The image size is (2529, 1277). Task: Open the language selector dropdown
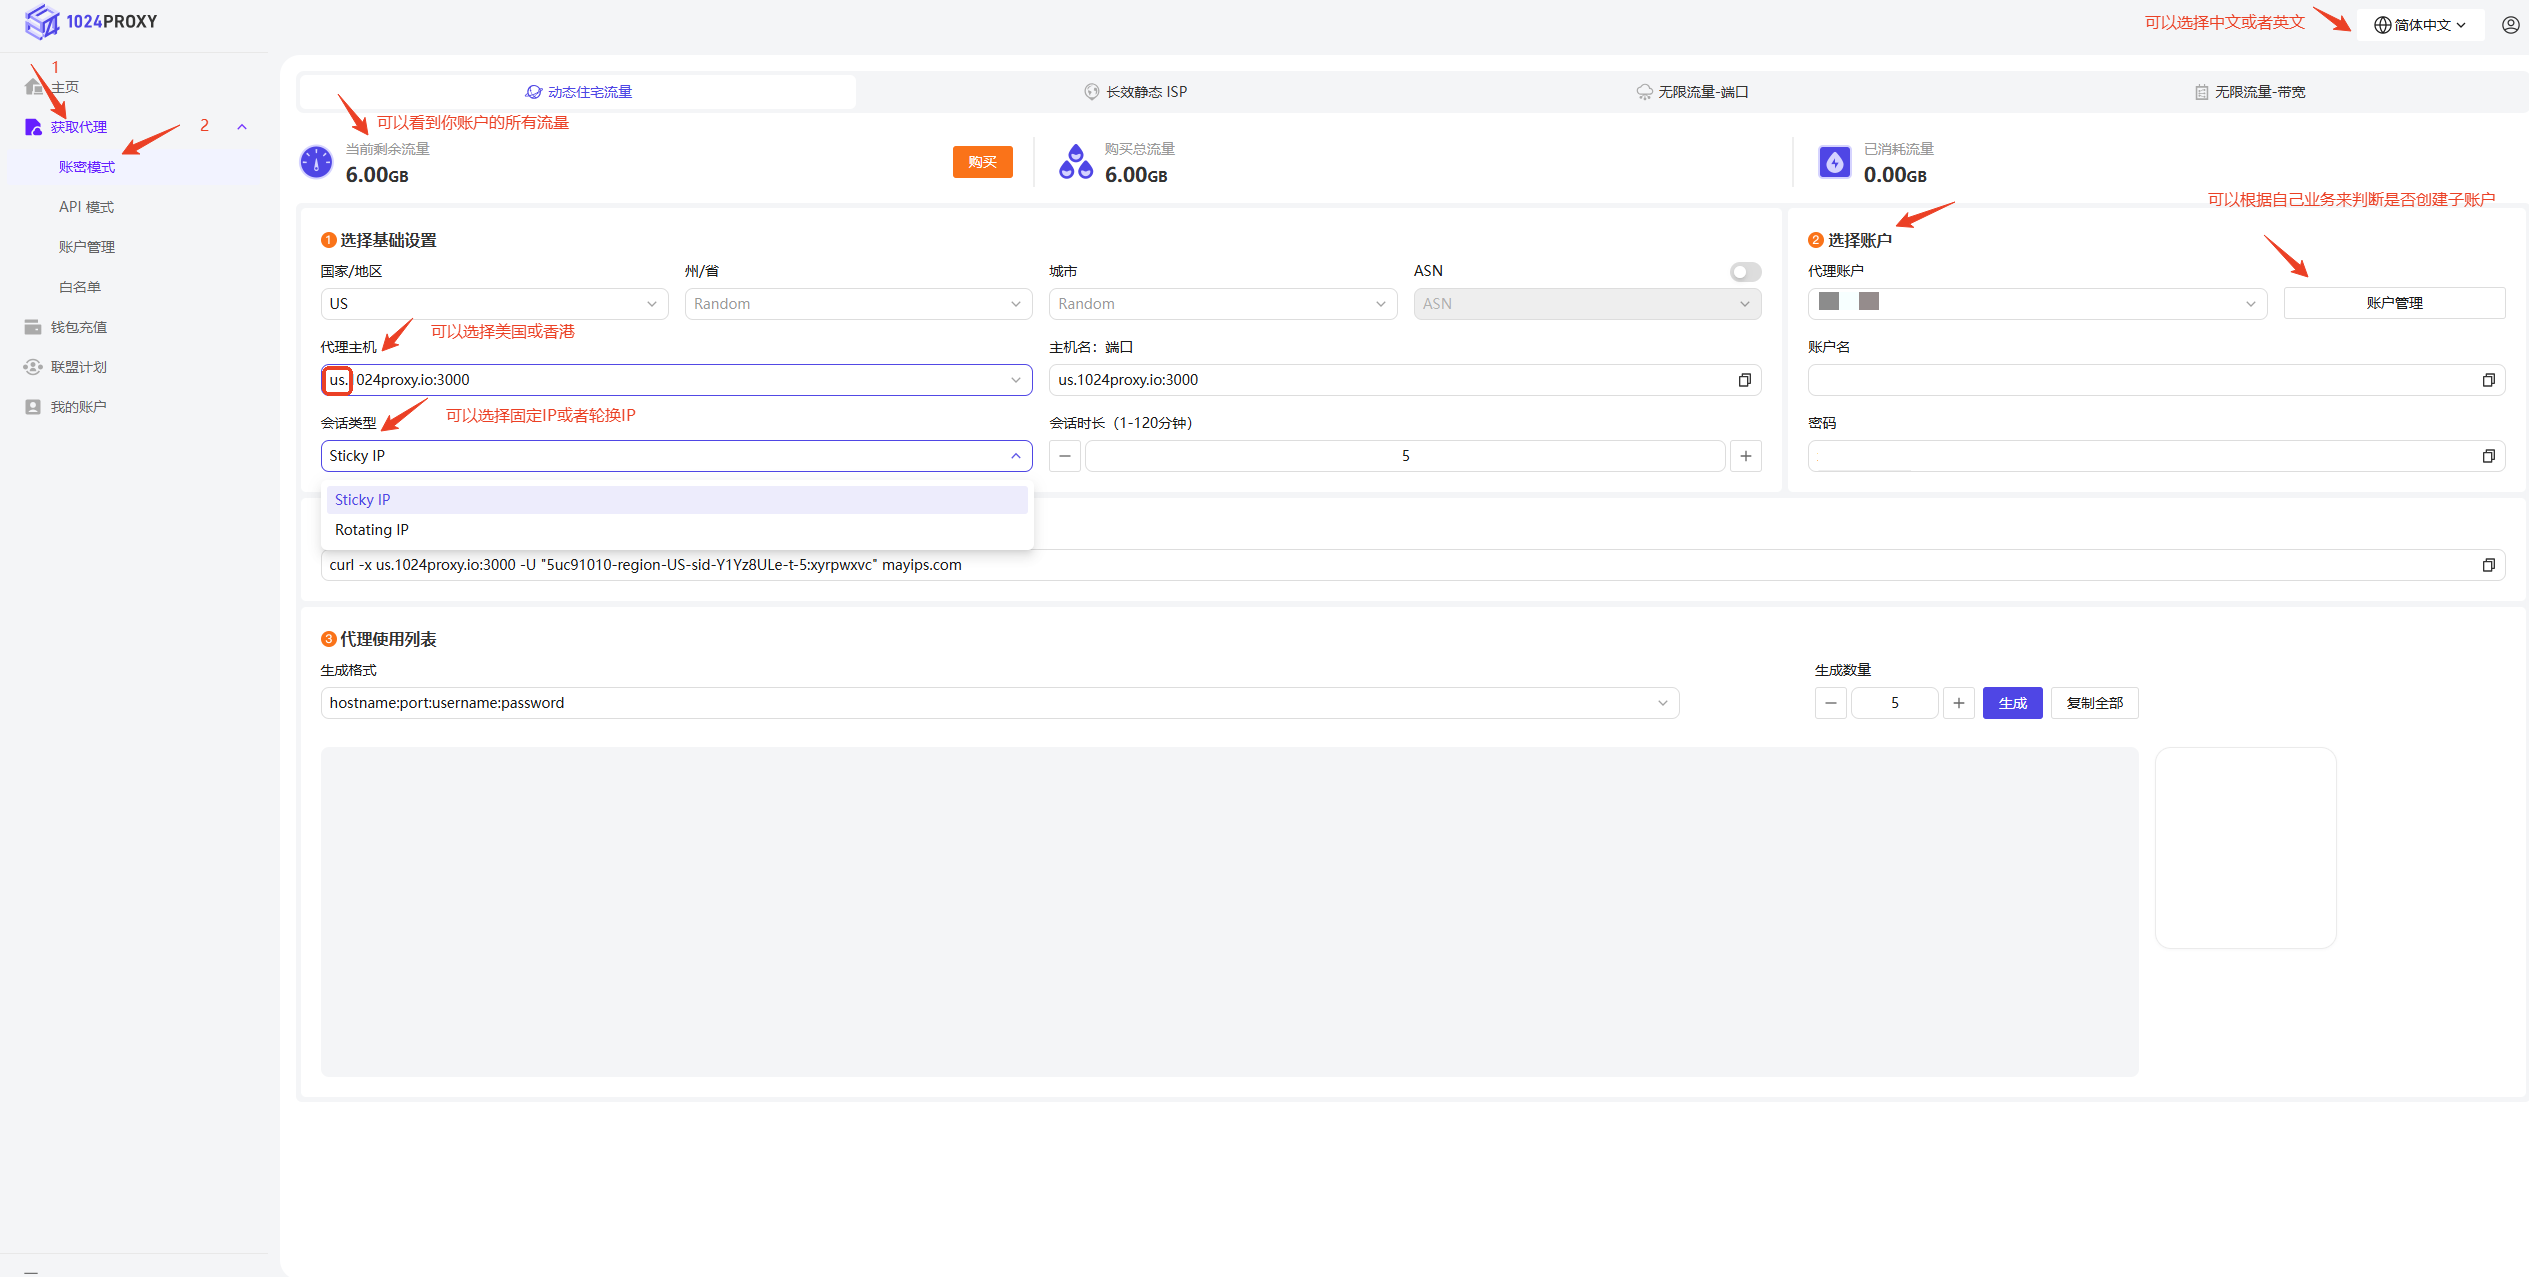point(2420,25)
